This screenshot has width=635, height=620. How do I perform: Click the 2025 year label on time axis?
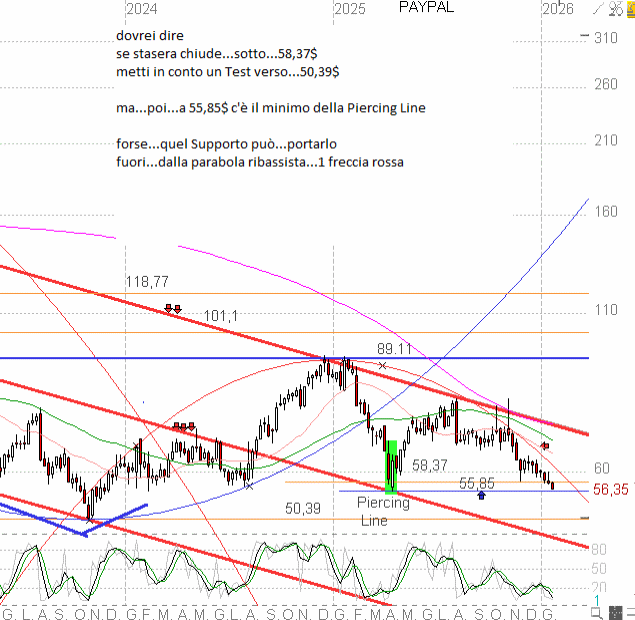tap(349, 9)
